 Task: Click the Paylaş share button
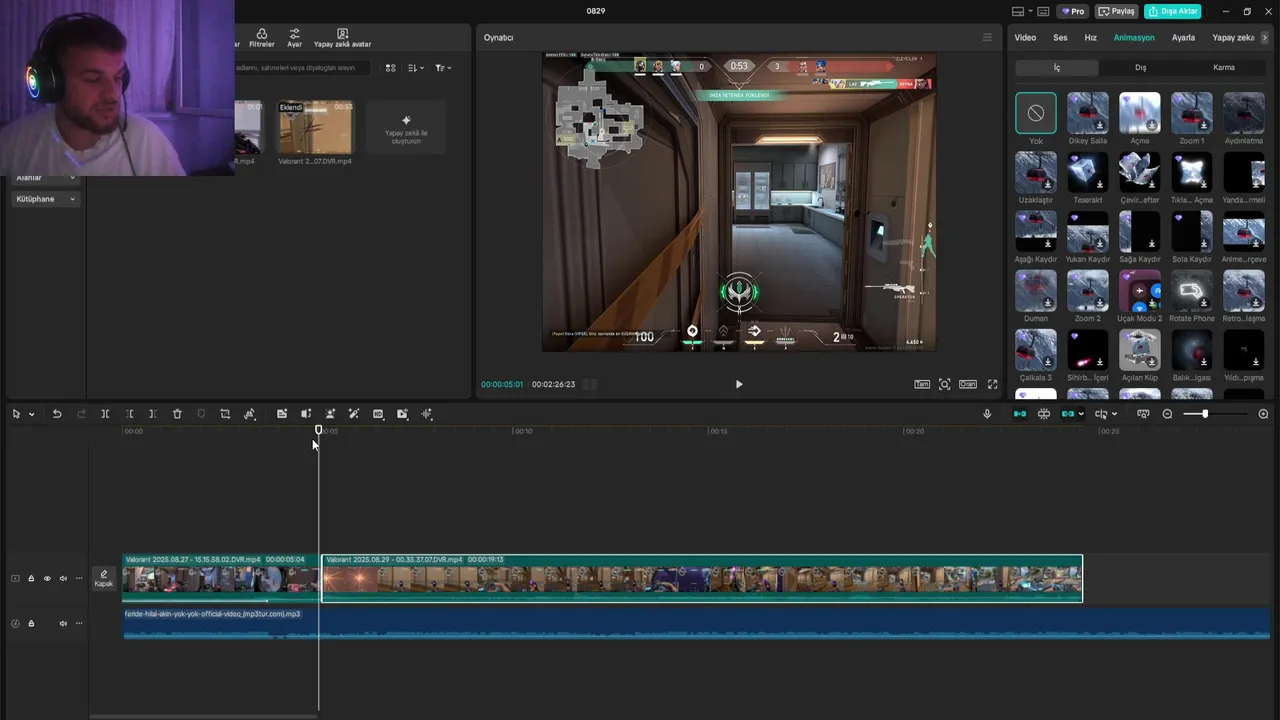(x=1117, y=11)
